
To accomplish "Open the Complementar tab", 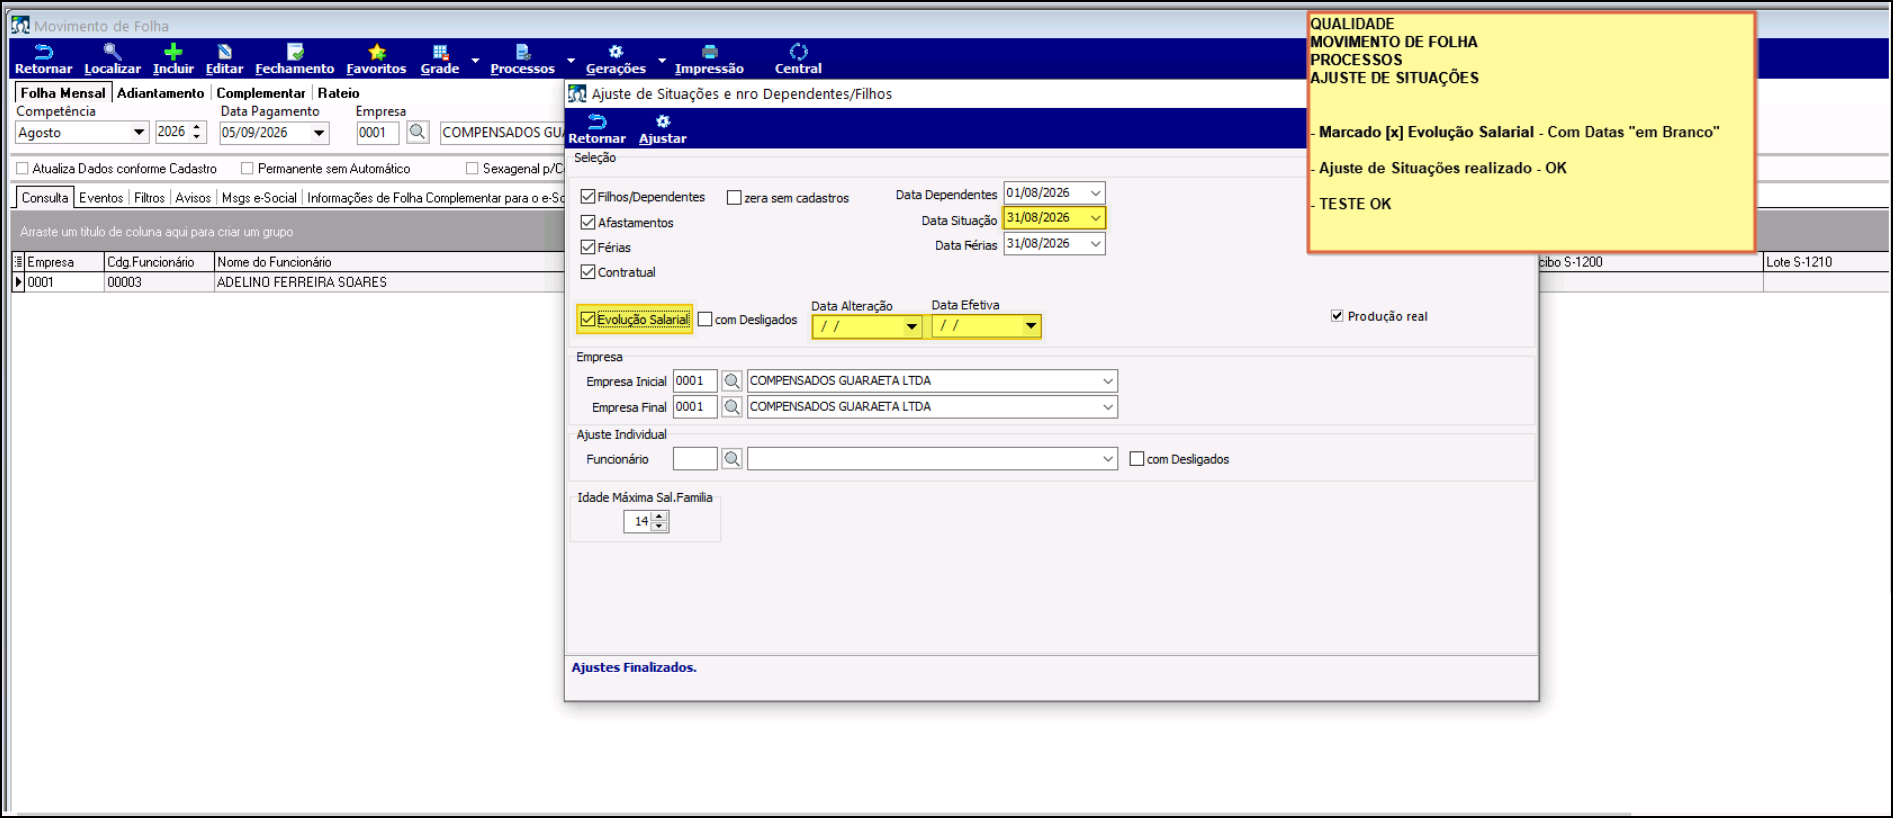I will [261, 93].
